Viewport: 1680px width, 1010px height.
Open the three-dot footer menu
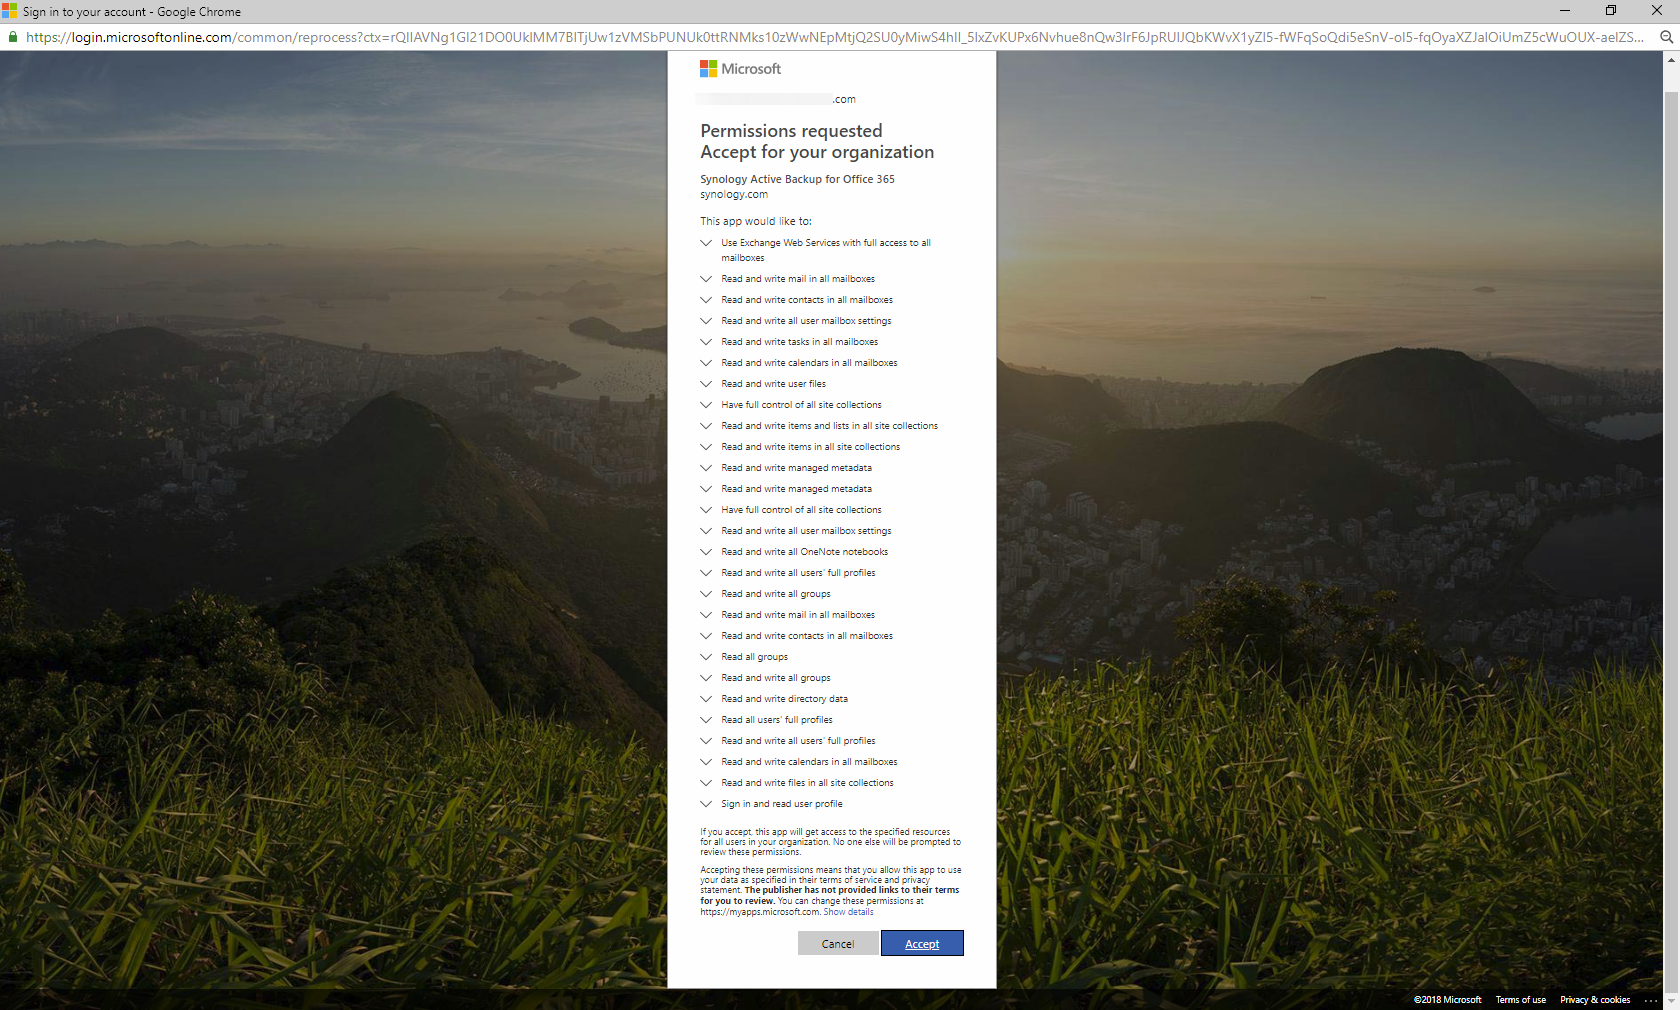[1650, 1000]
